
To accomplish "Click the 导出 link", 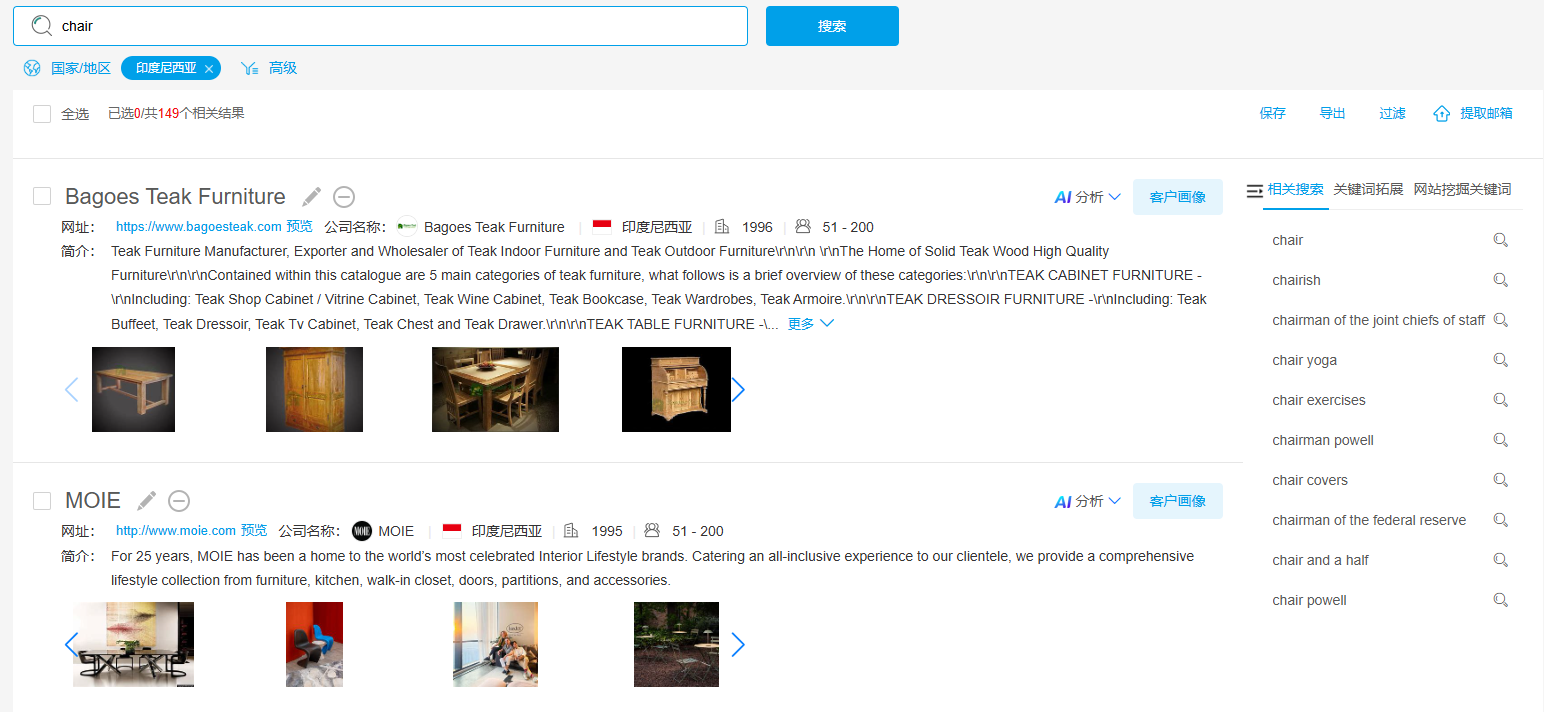I will coord(1333,114).
